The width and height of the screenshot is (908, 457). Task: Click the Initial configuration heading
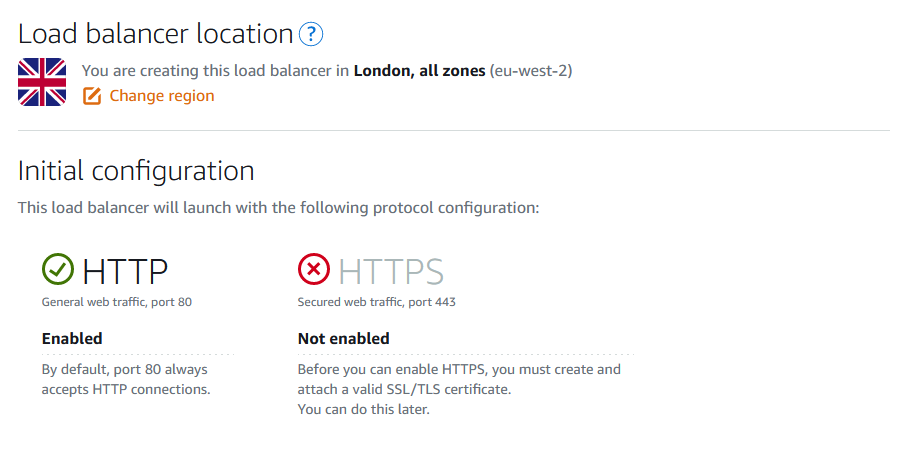pos(136,171)
